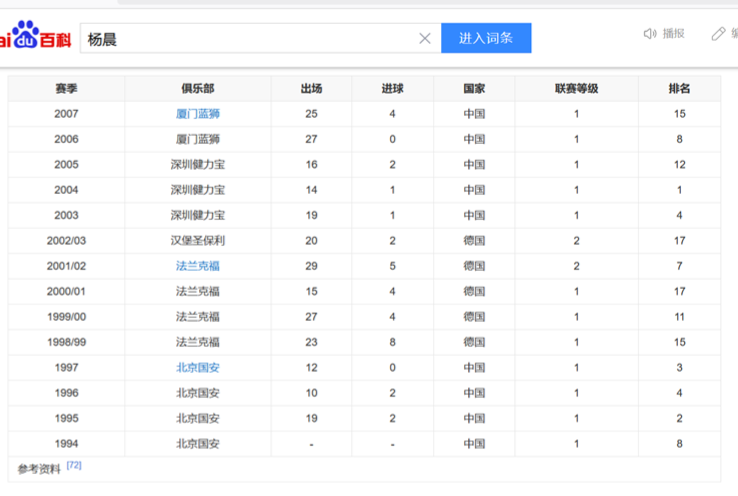Select the 2007 season cell
The image size is (738, 496).
pyautogui.click(x=66, y=114)
